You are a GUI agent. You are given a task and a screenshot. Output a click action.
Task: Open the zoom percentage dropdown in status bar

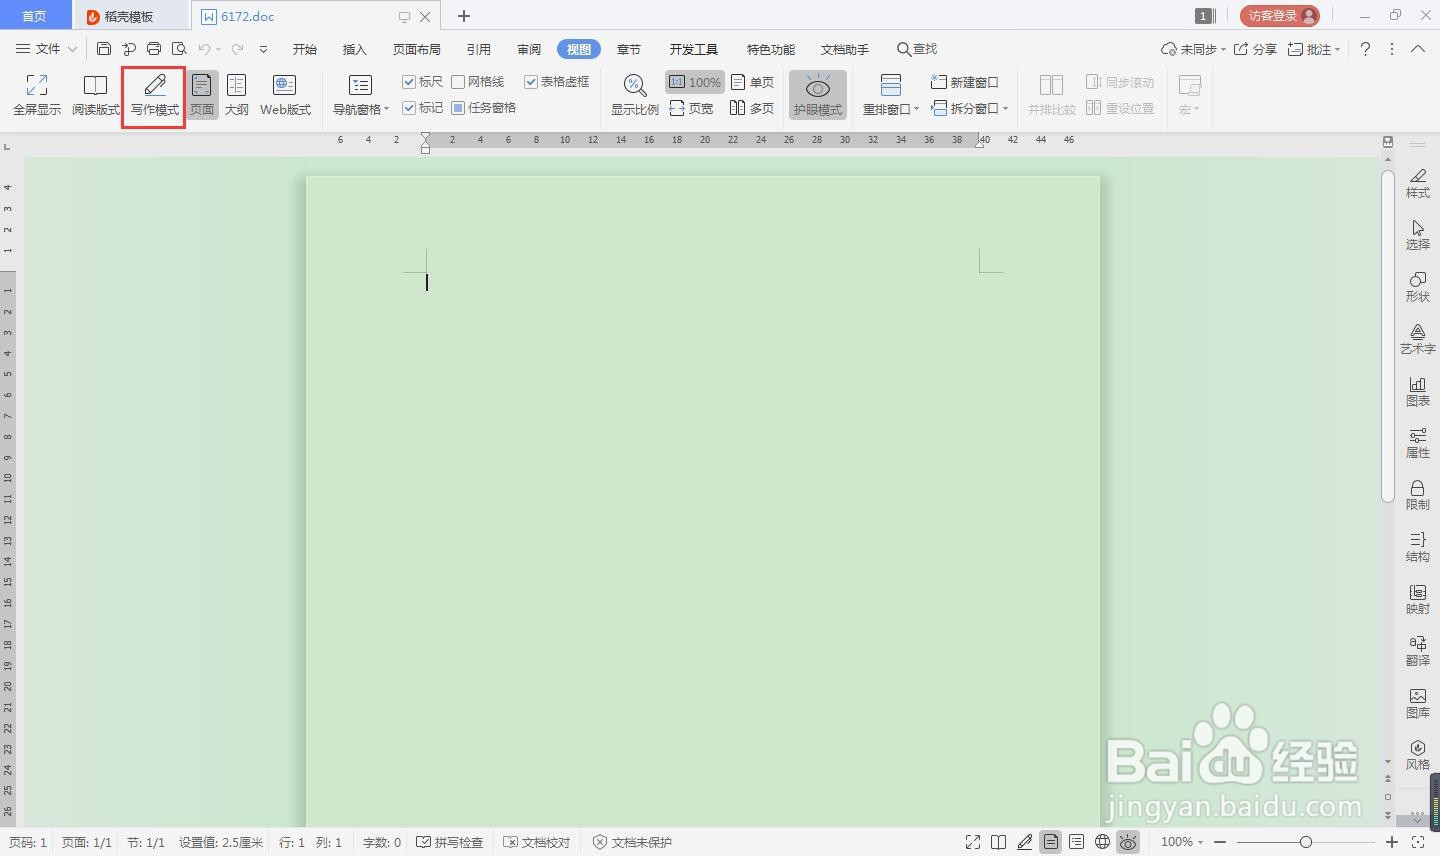click(x=1198, y=842)
